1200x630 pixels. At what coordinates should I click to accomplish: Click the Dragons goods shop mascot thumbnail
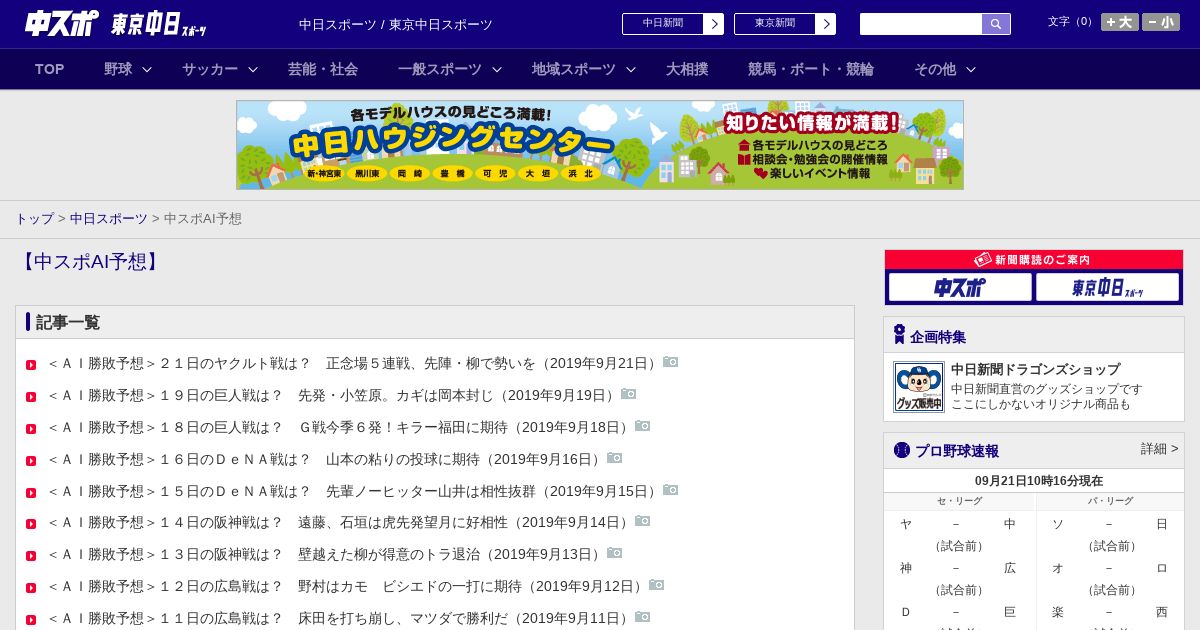tap(919, 387)
